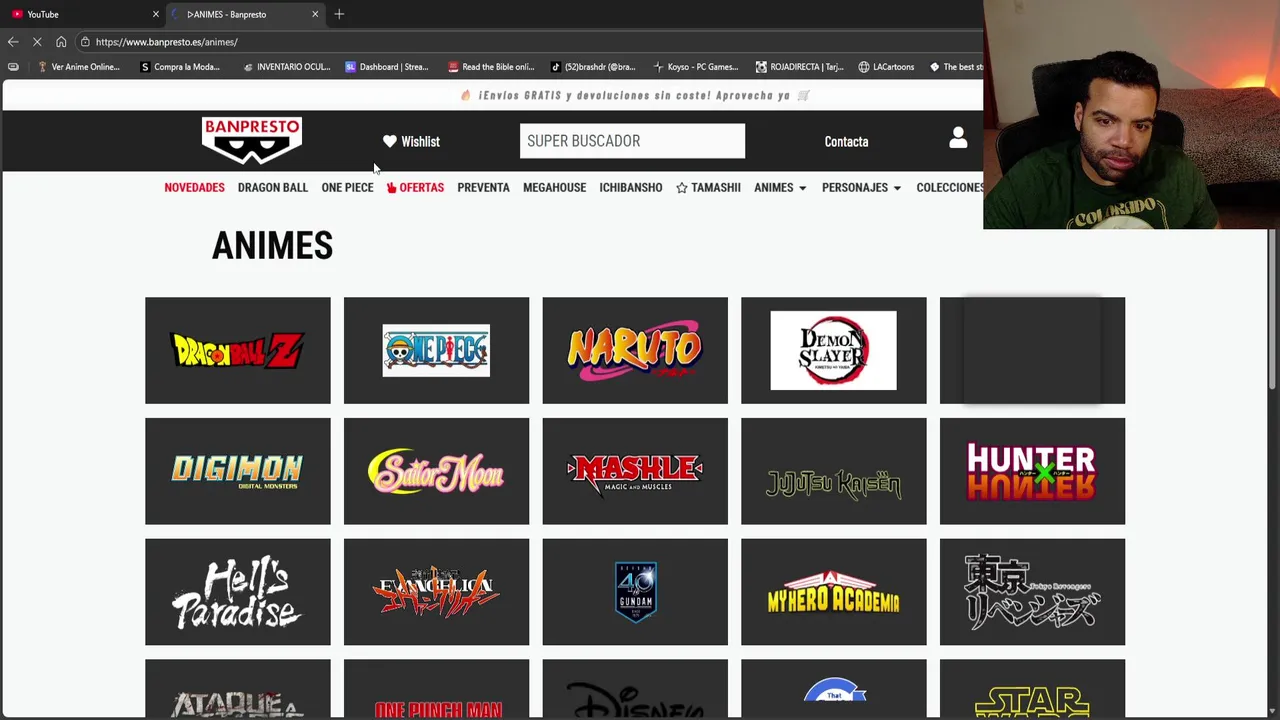Open the Gundam 40th tile
Screen dimensions: 1280x720
point(635,592)
